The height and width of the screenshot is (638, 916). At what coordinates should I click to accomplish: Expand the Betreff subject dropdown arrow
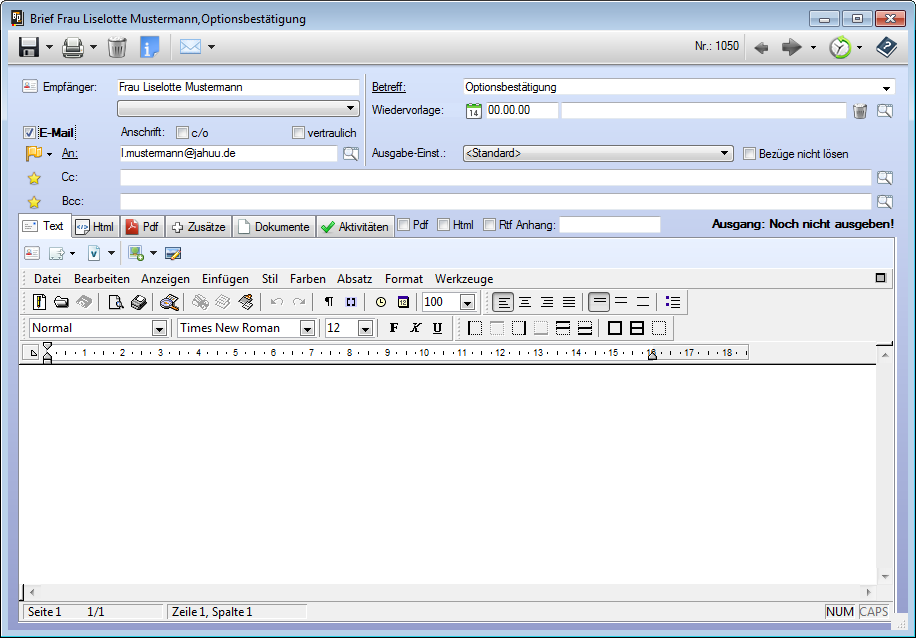click(x=886, y=88)
